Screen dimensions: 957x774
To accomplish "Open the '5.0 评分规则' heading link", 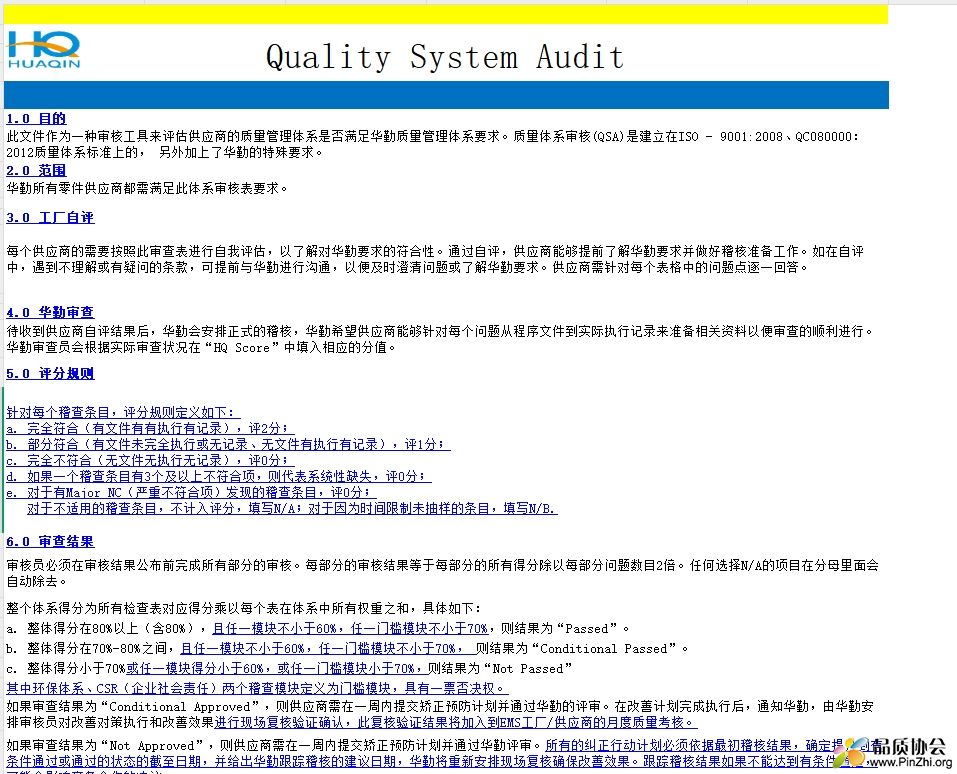I will click(50, 374).
